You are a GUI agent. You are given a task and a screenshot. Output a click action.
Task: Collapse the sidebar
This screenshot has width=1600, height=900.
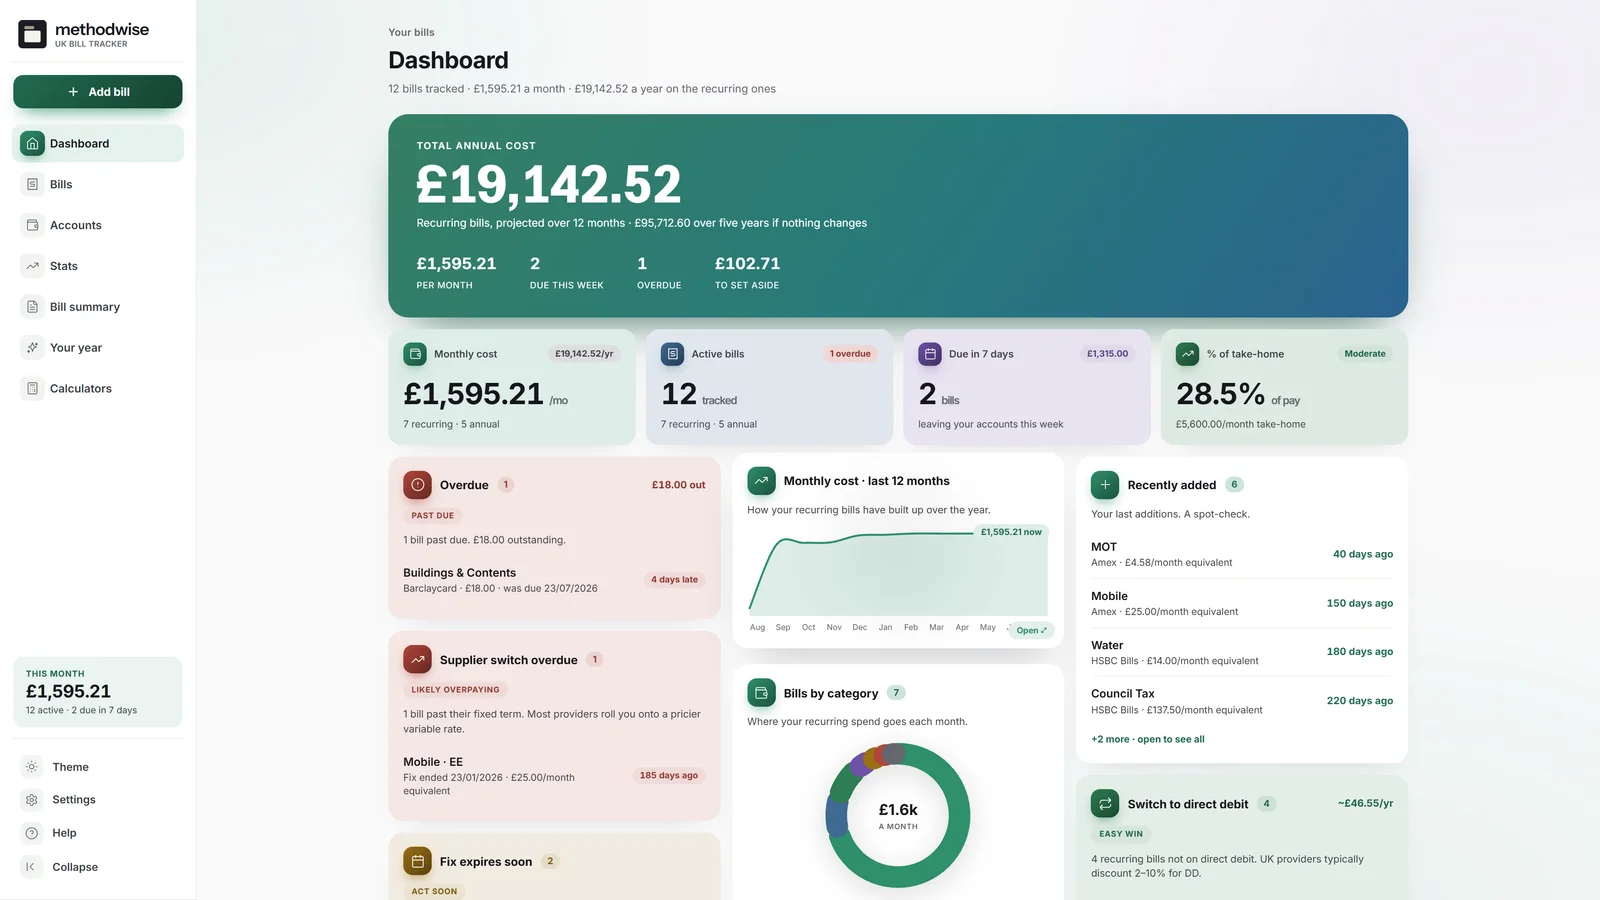click(x=98, y=867)
